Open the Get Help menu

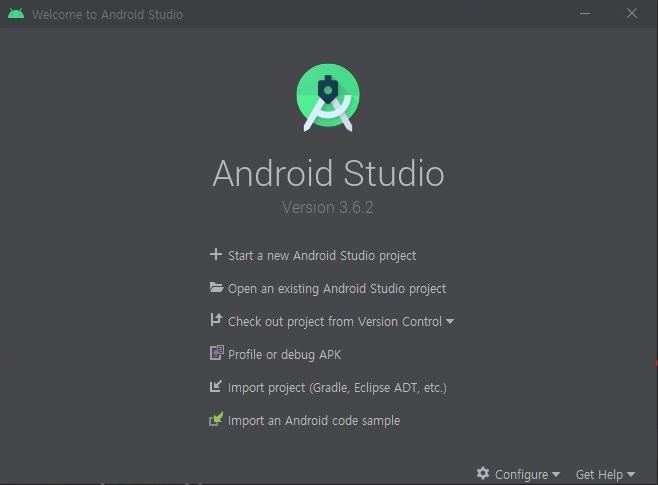click(x=605, y=475)
